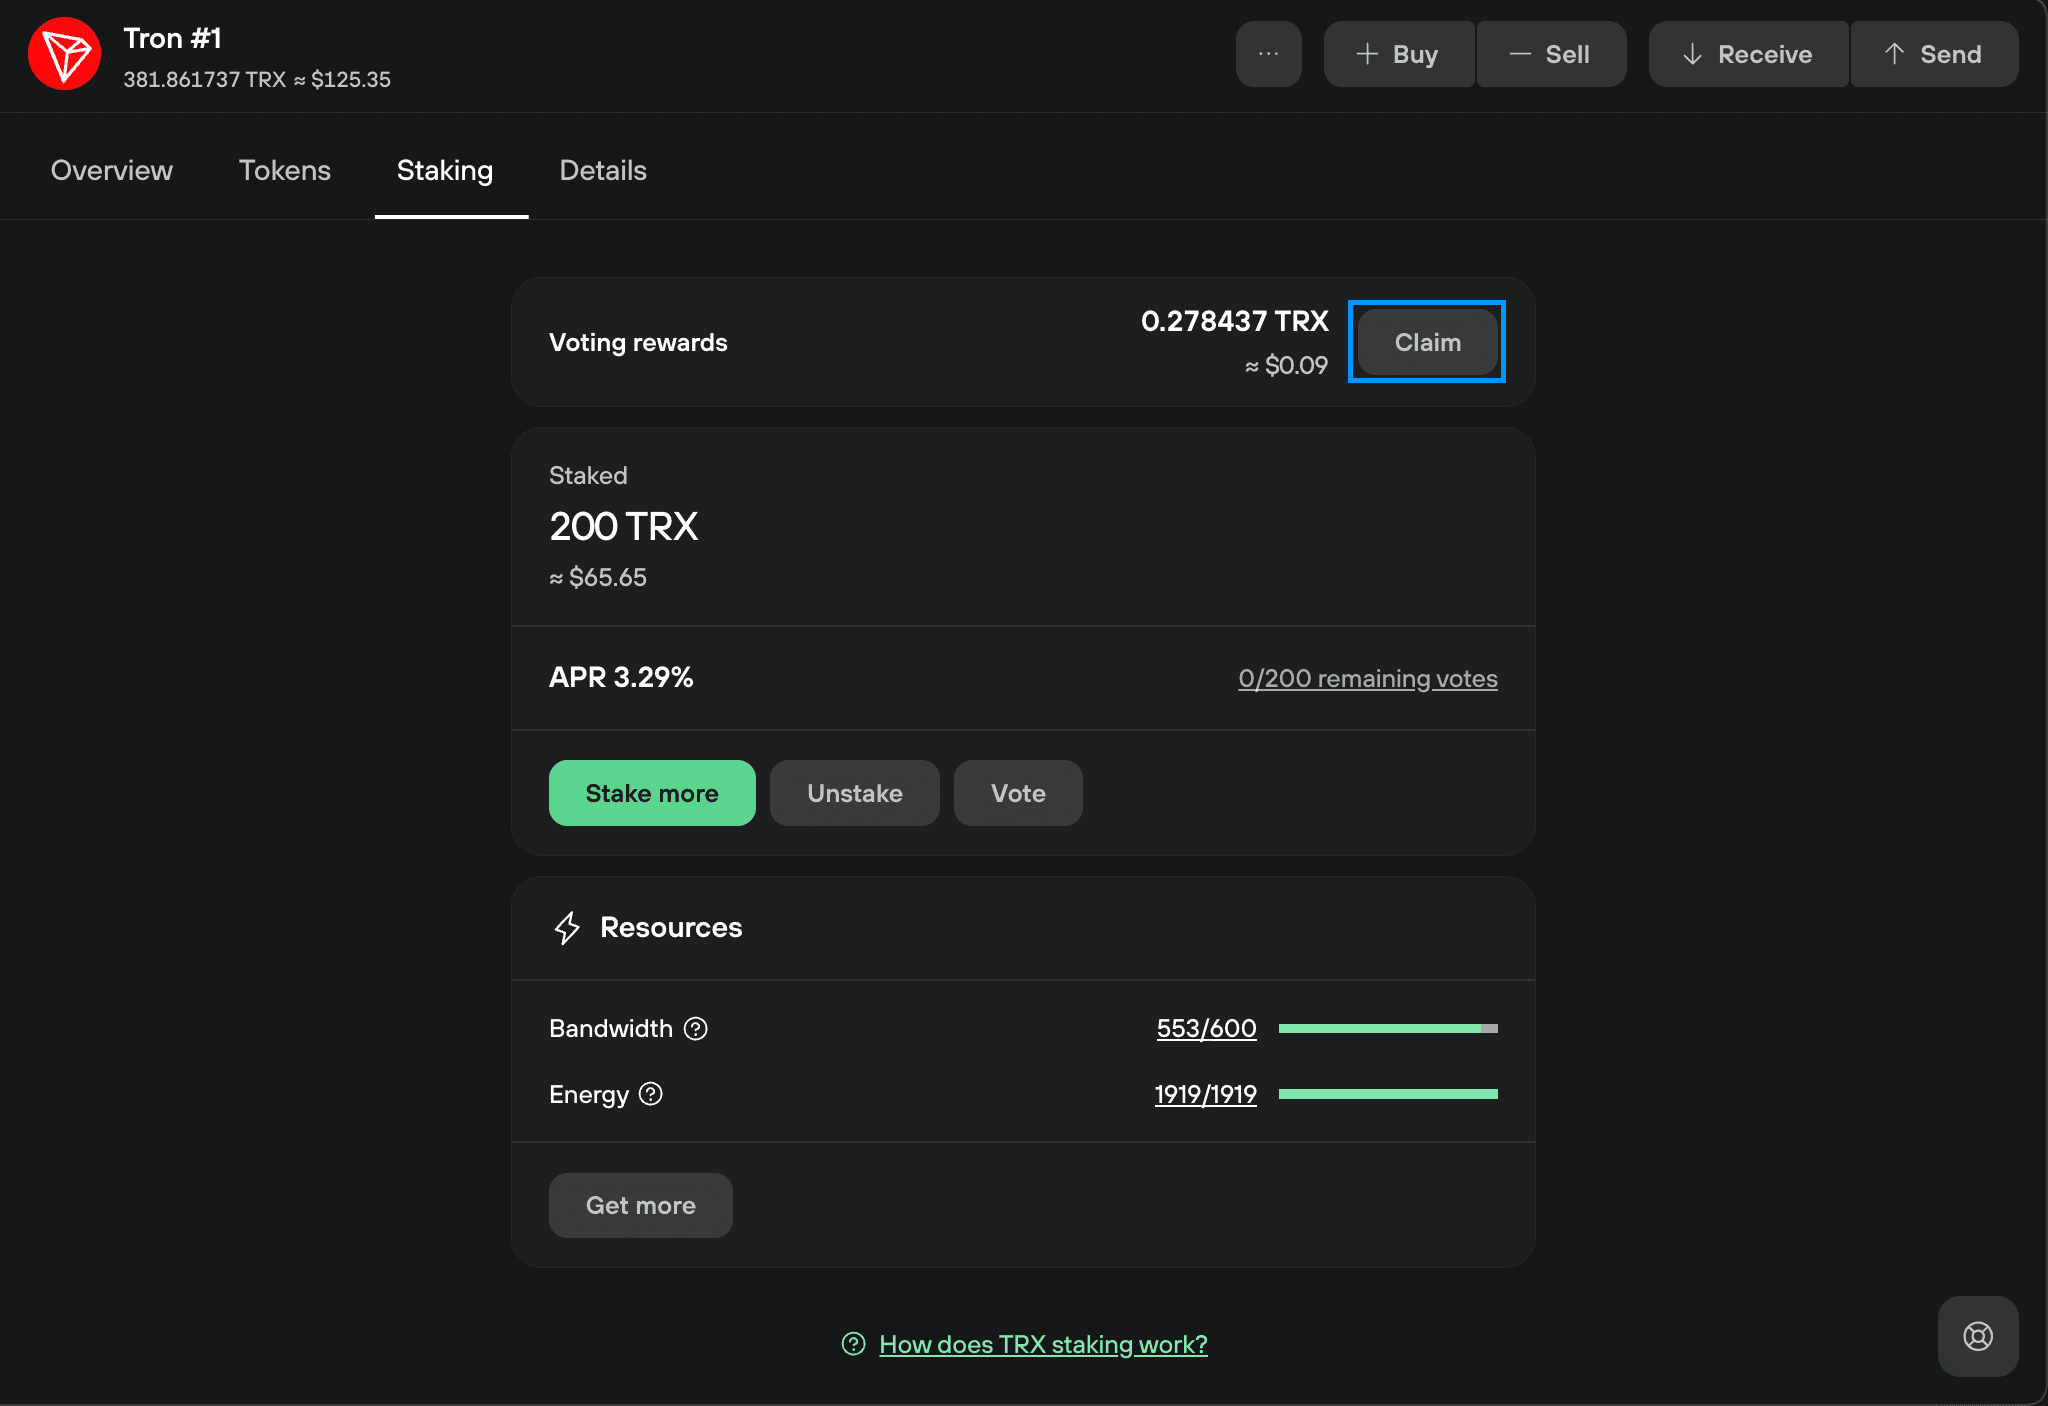Screen dimensions: 2048x1406
Task: Click the 200 TRX staked amount
Action: 623,526
